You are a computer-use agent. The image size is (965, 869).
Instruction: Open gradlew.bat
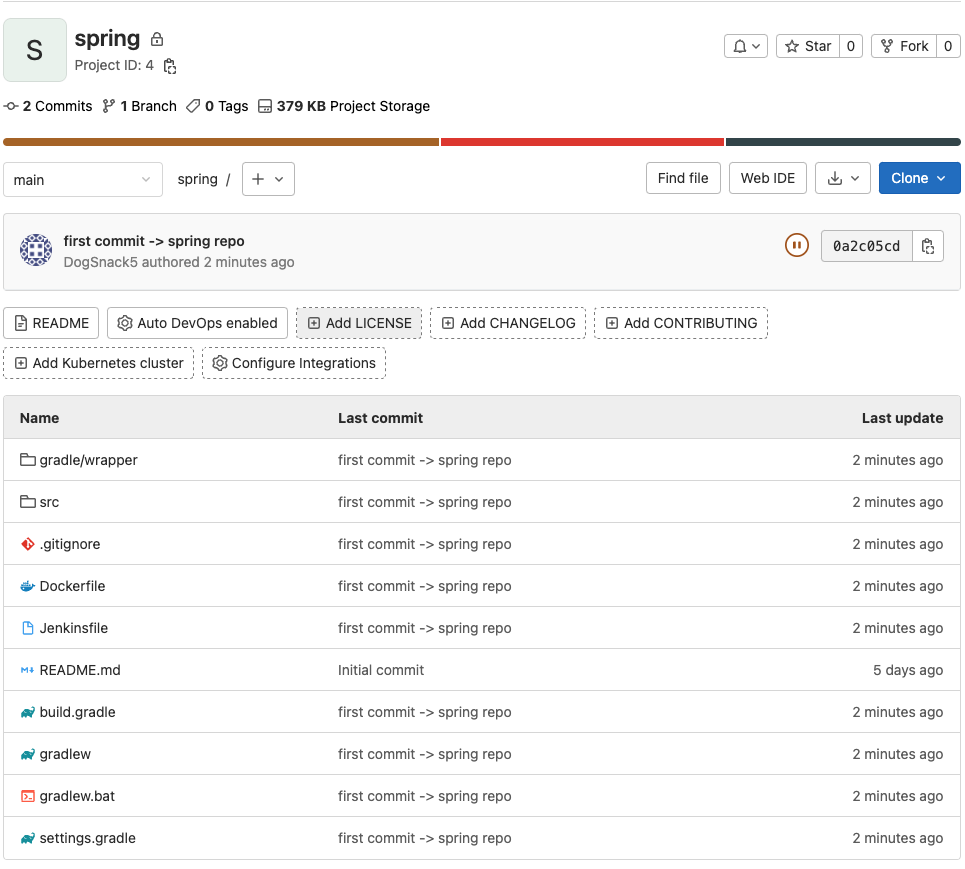pos(77,796)
